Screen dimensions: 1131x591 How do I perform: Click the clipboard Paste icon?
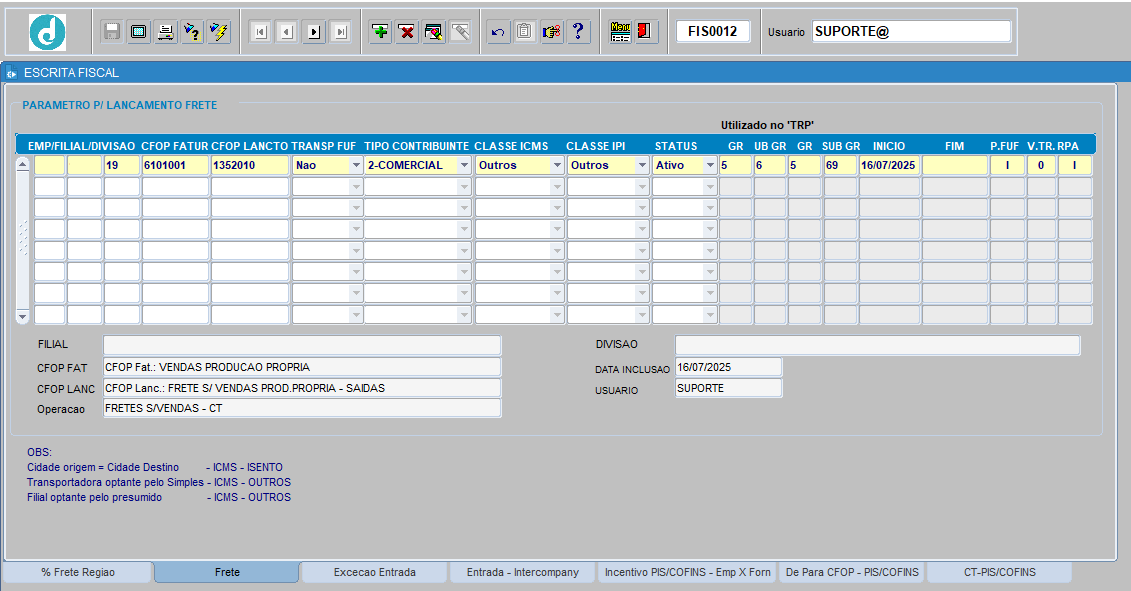524,31
